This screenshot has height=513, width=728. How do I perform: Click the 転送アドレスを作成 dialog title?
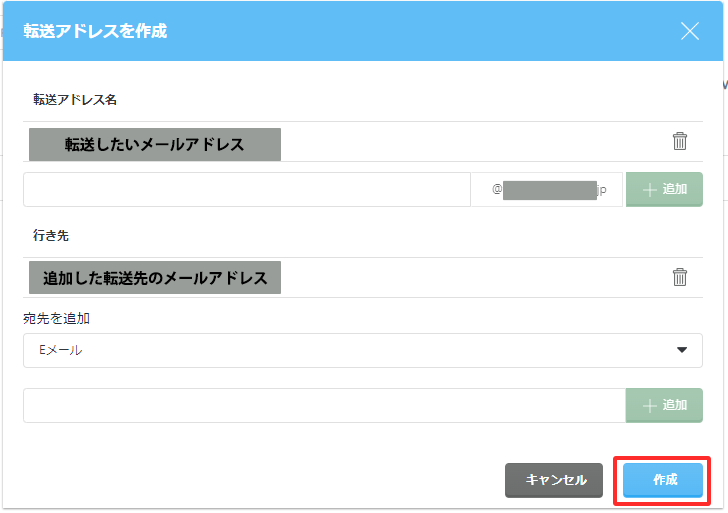click(95, 31)
